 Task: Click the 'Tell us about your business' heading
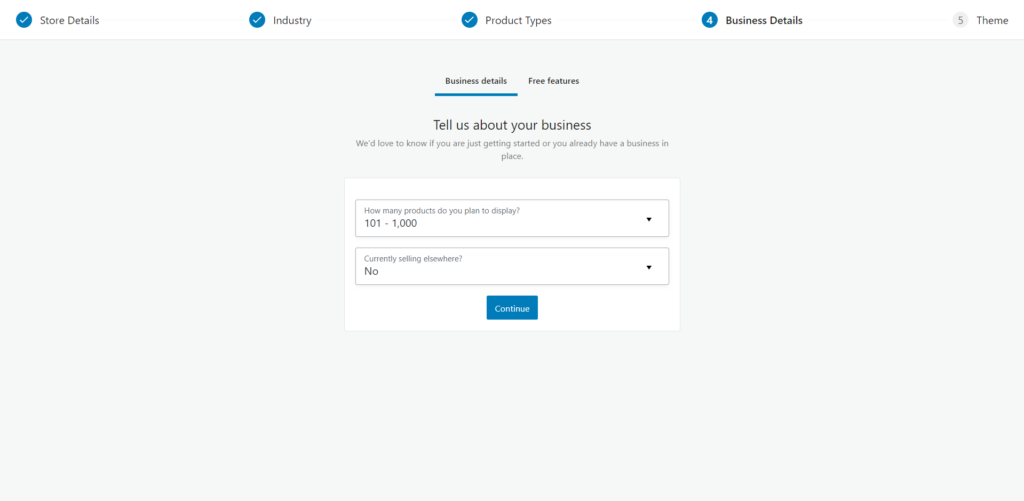click(x=512, y=125)
